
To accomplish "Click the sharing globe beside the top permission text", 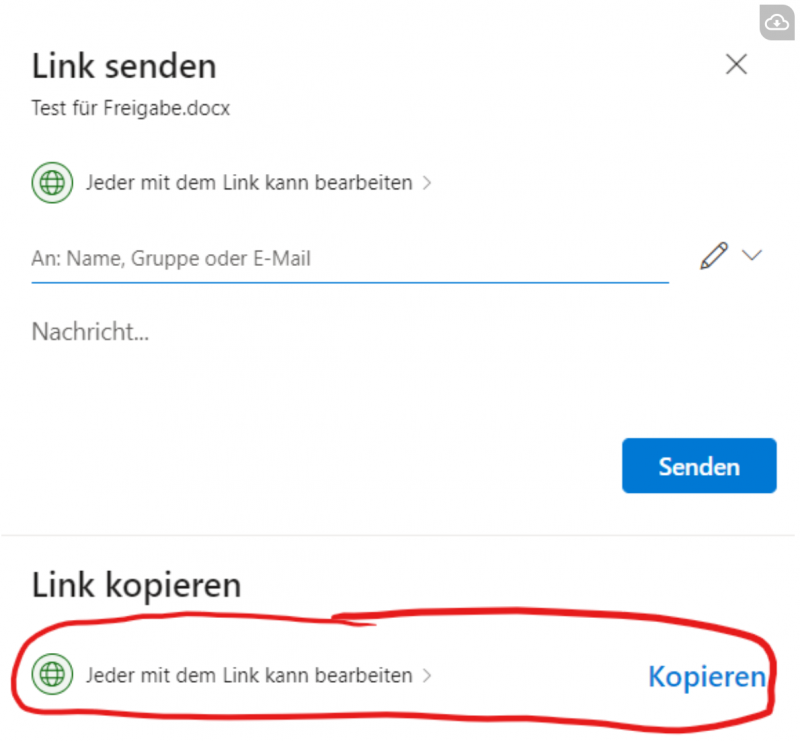I will pos(51,182).
